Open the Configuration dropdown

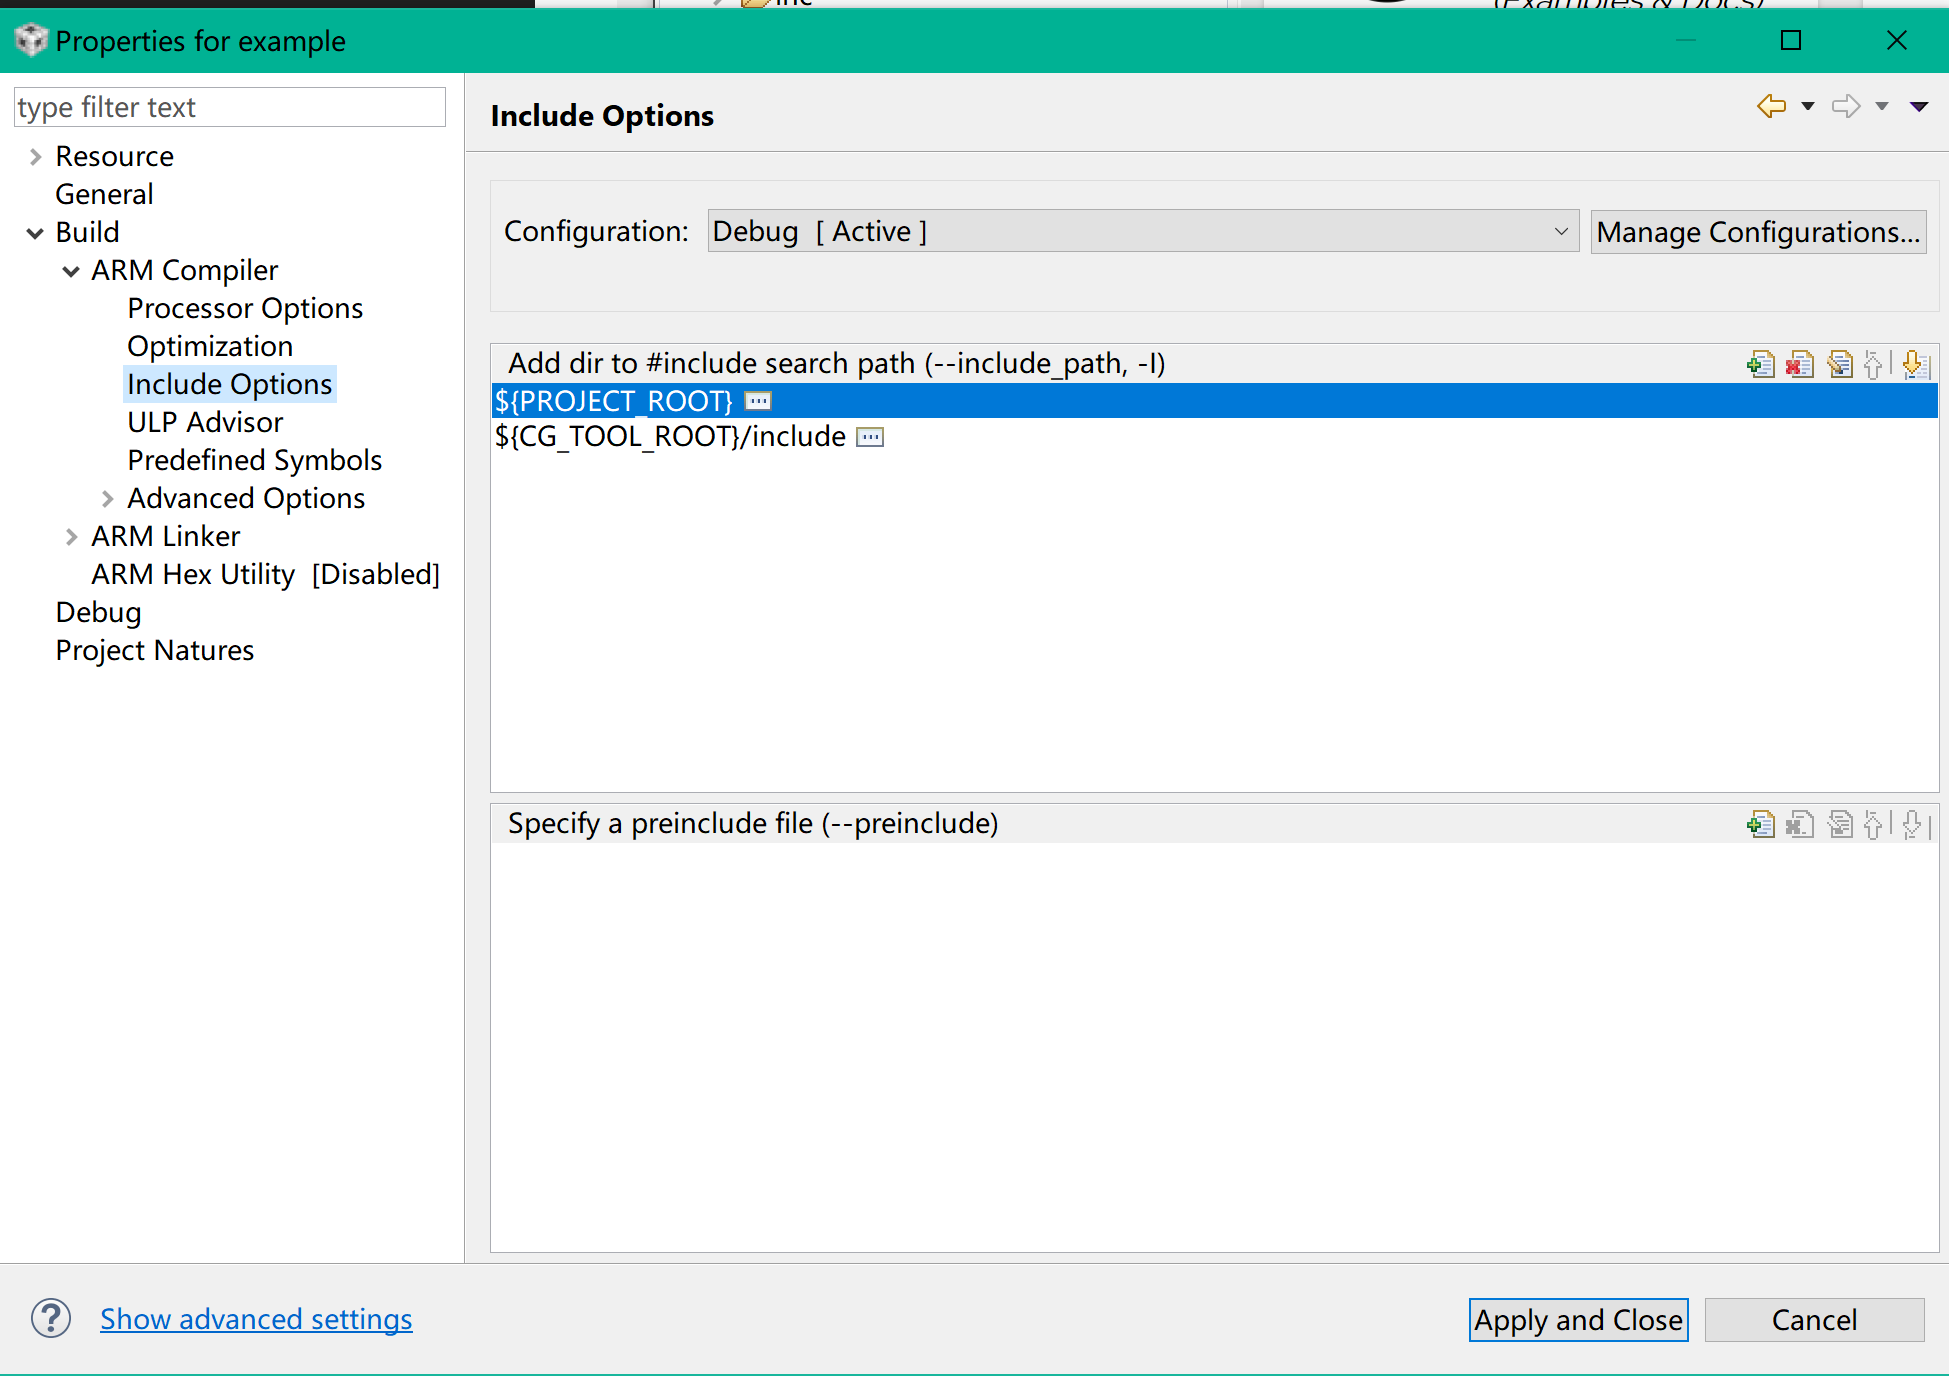[1560, 232]
